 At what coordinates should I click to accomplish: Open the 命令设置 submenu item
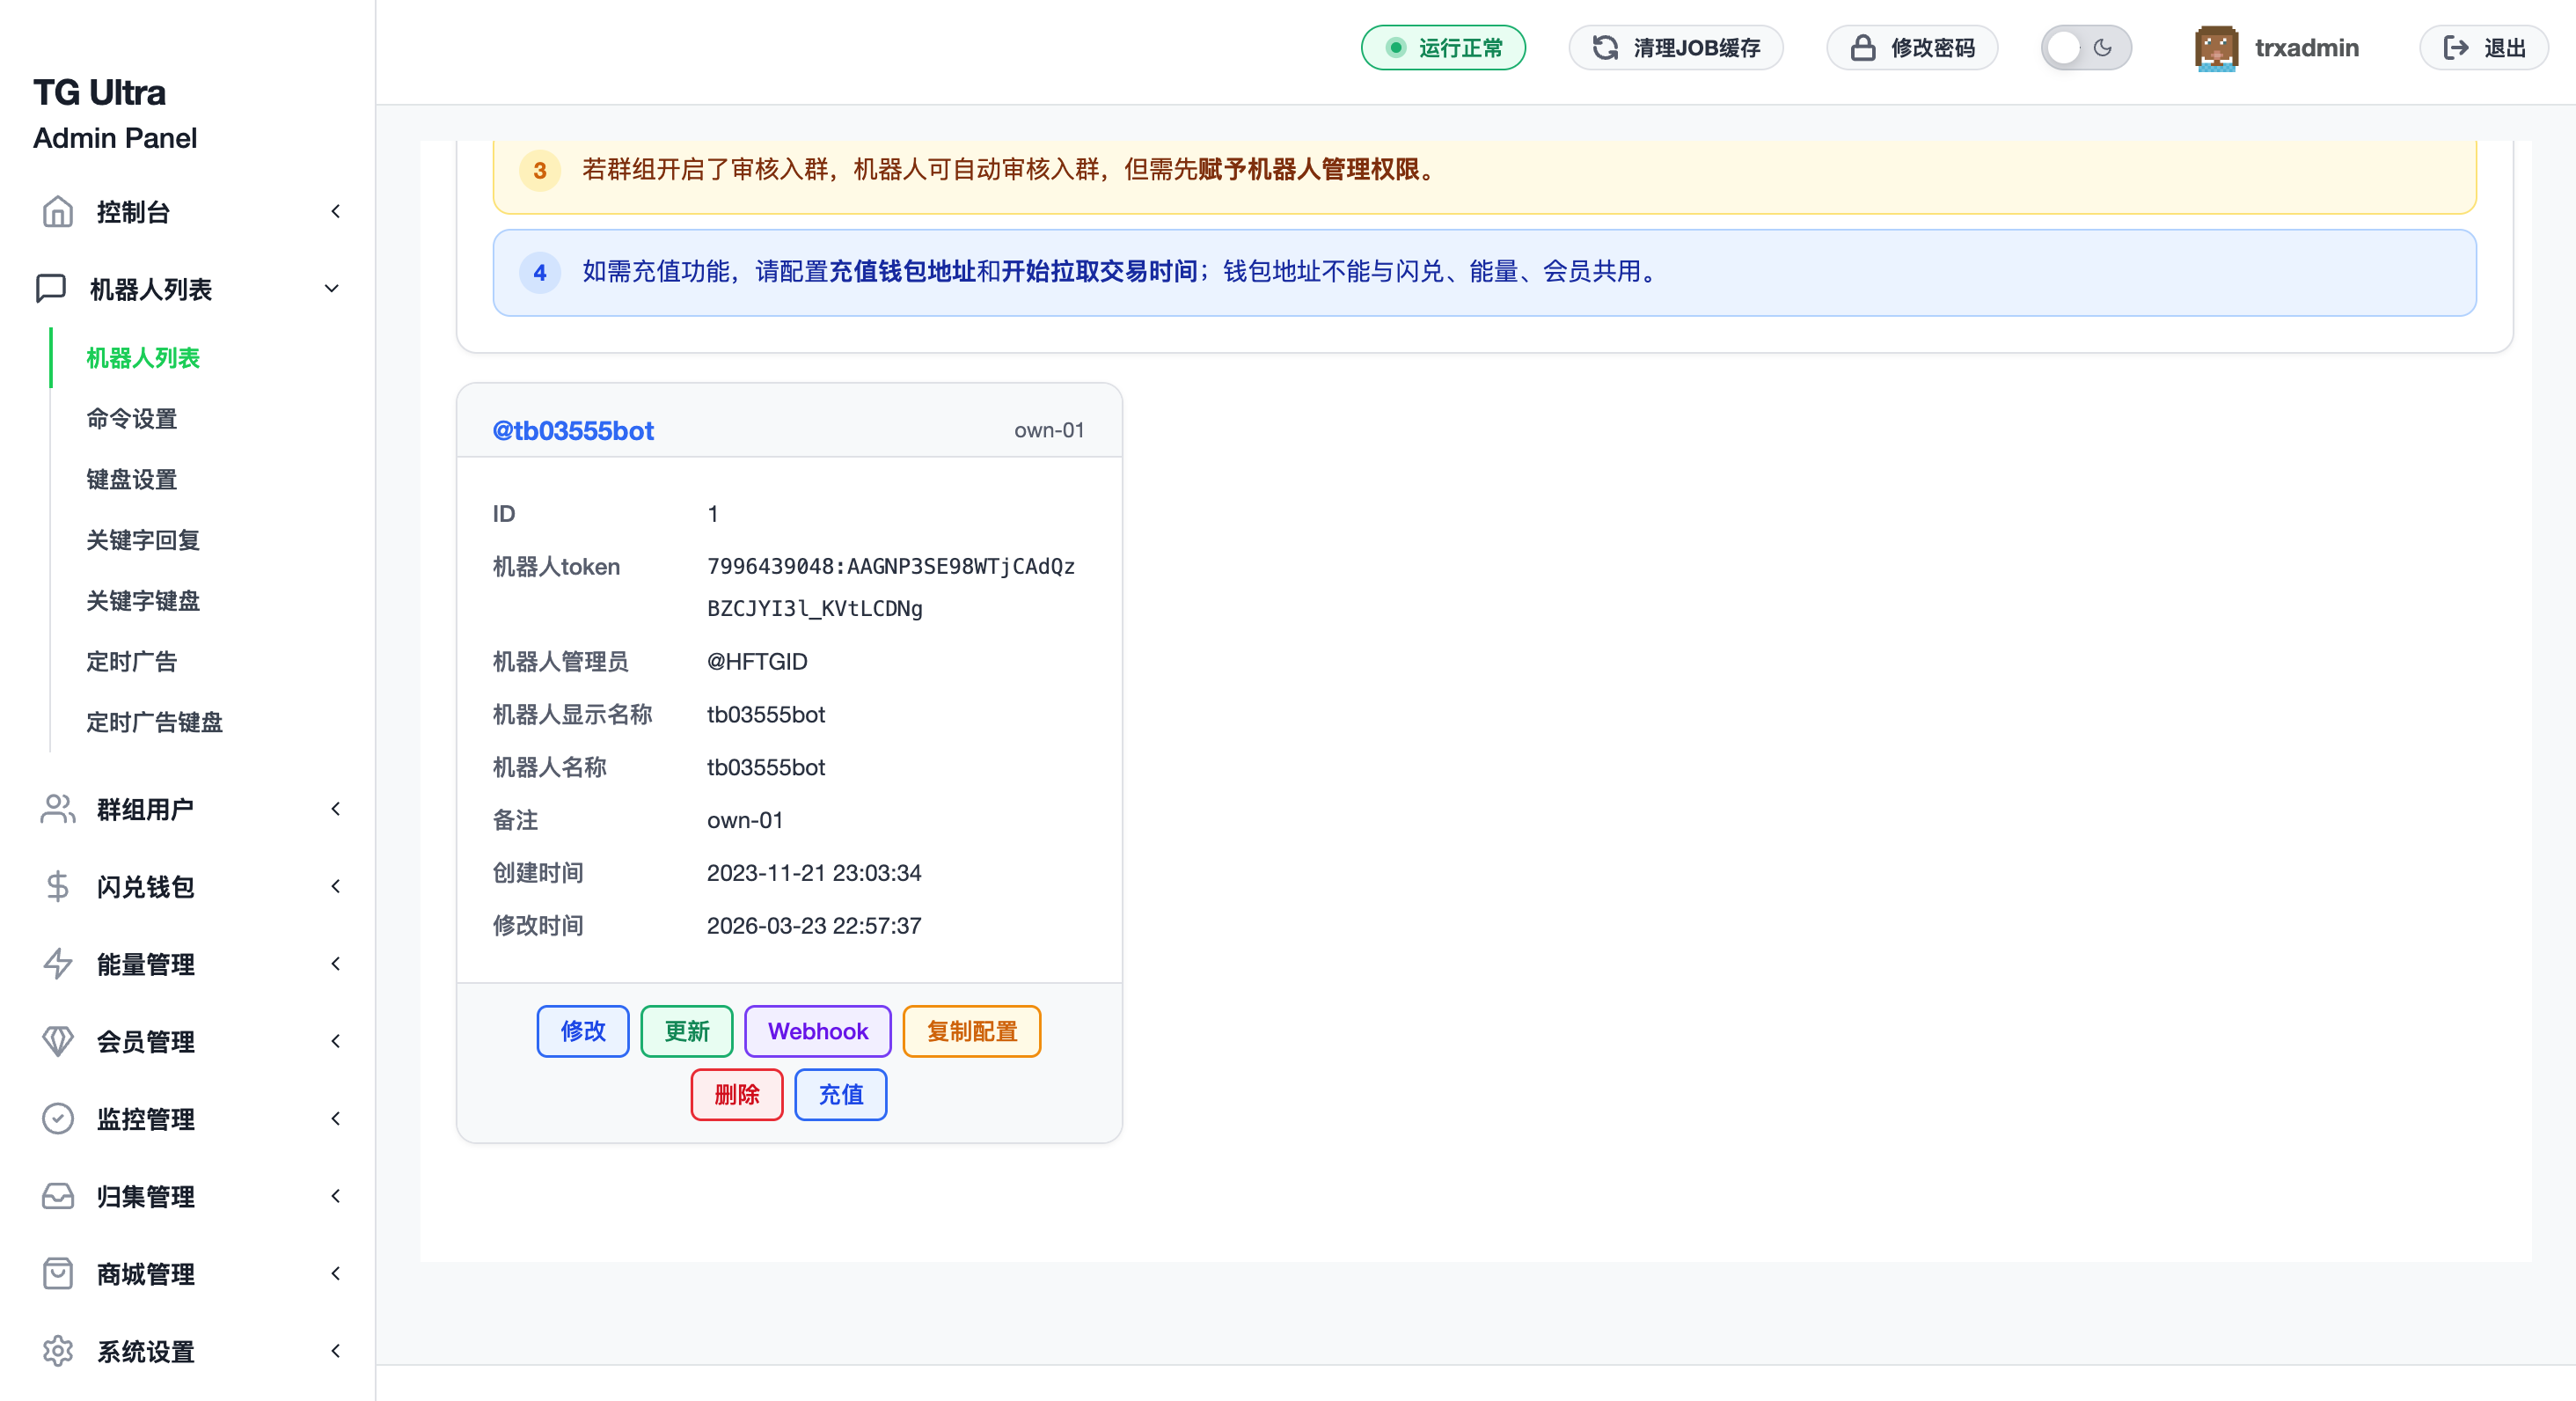(132, 418)
